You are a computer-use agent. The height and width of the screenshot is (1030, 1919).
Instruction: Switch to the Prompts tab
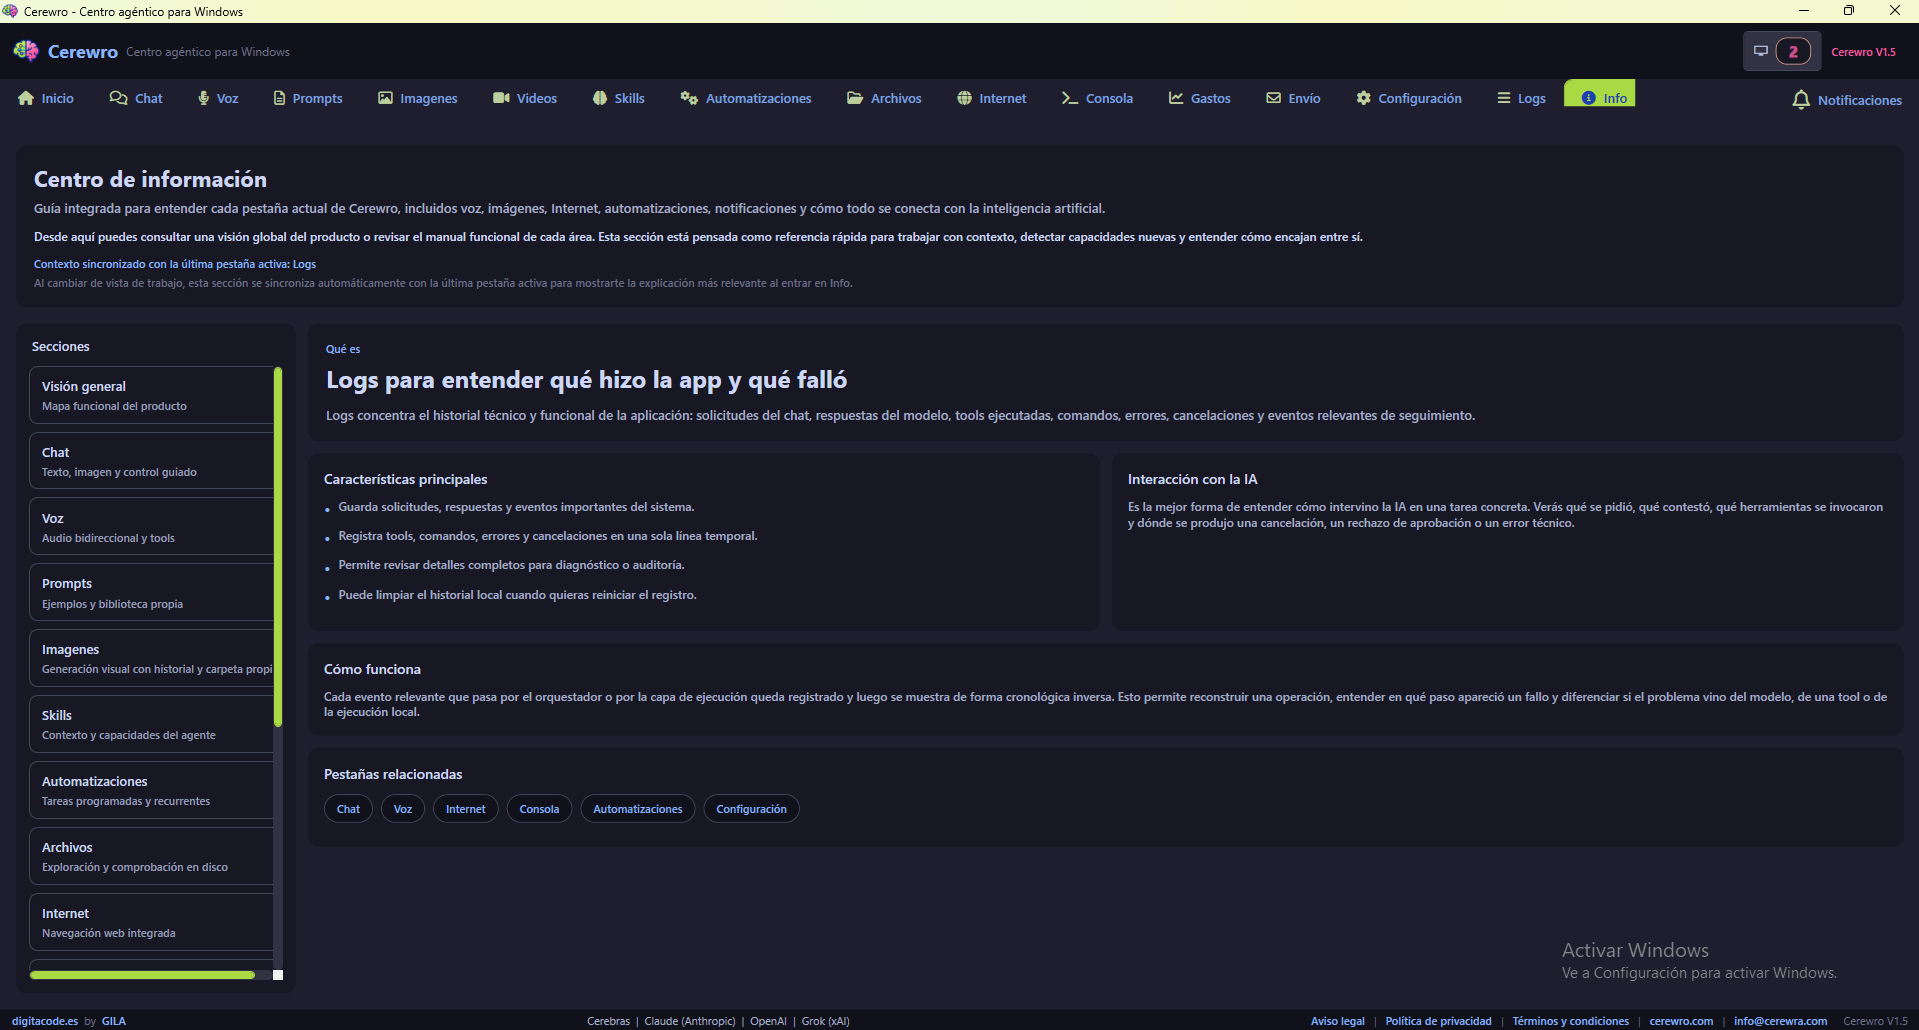tap(308, 98)
